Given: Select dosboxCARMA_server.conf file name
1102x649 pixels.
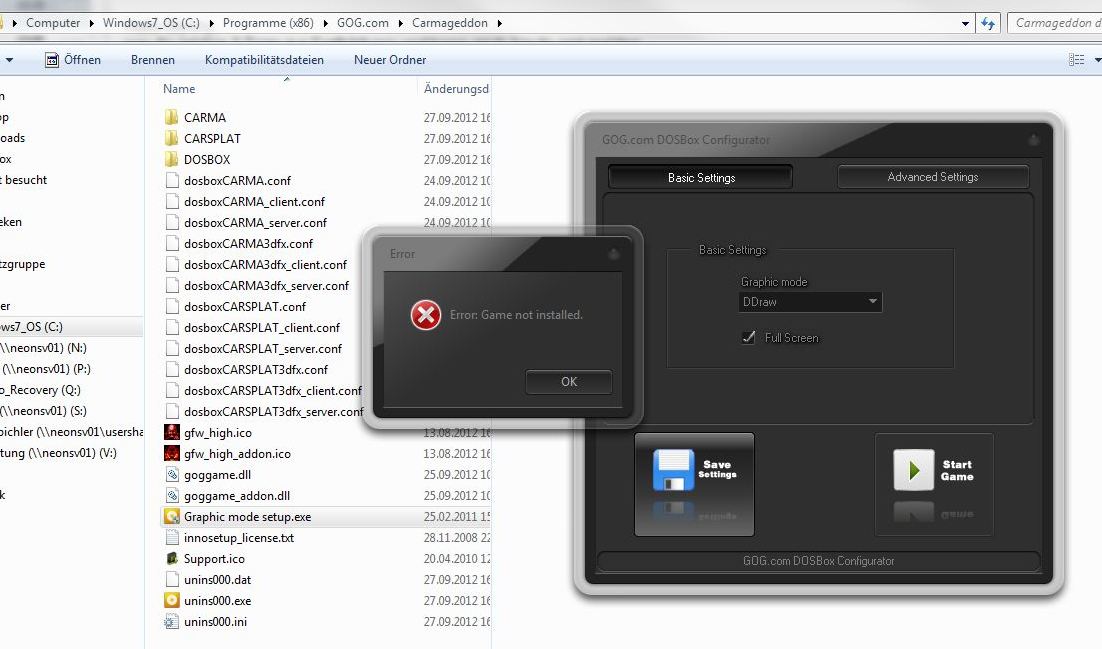Looking at the screenshot, I should pyautogui.click(x=255, y=223).
